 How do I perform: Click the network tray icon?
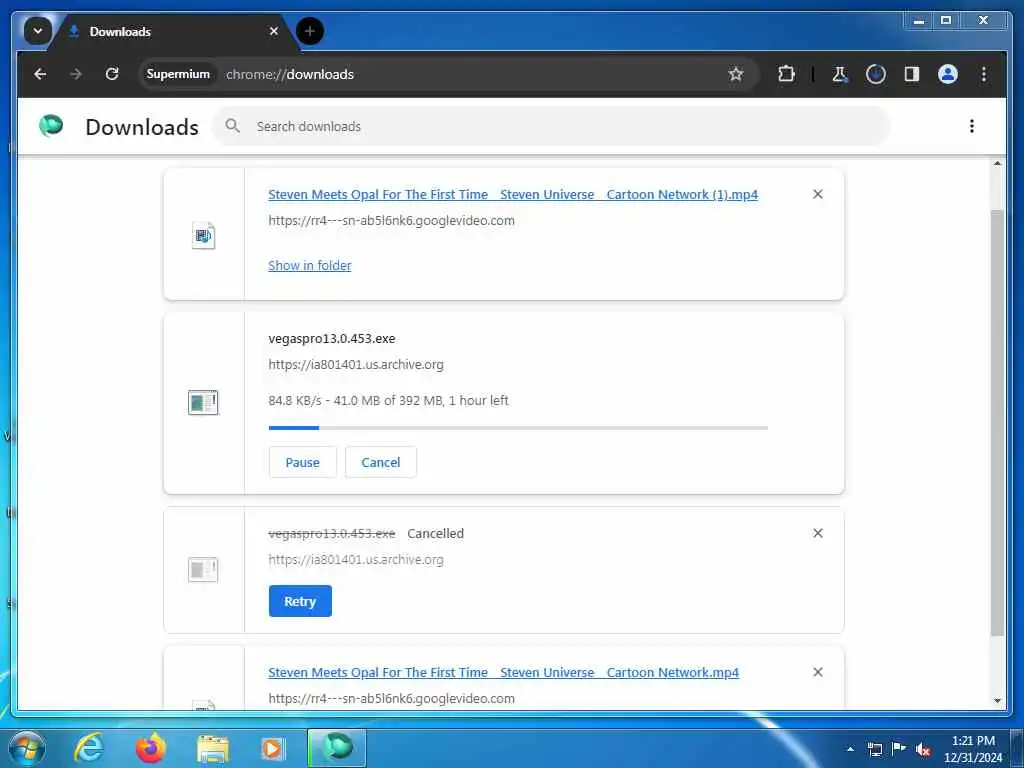pos(874,749)
